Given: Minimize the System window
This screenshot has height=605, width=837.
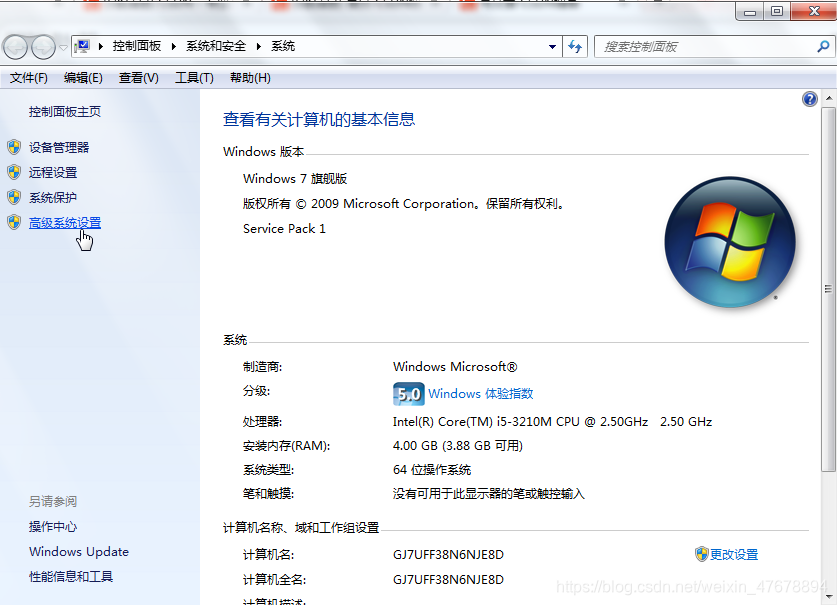Looking at the screenshot, I should pos(750,11).
